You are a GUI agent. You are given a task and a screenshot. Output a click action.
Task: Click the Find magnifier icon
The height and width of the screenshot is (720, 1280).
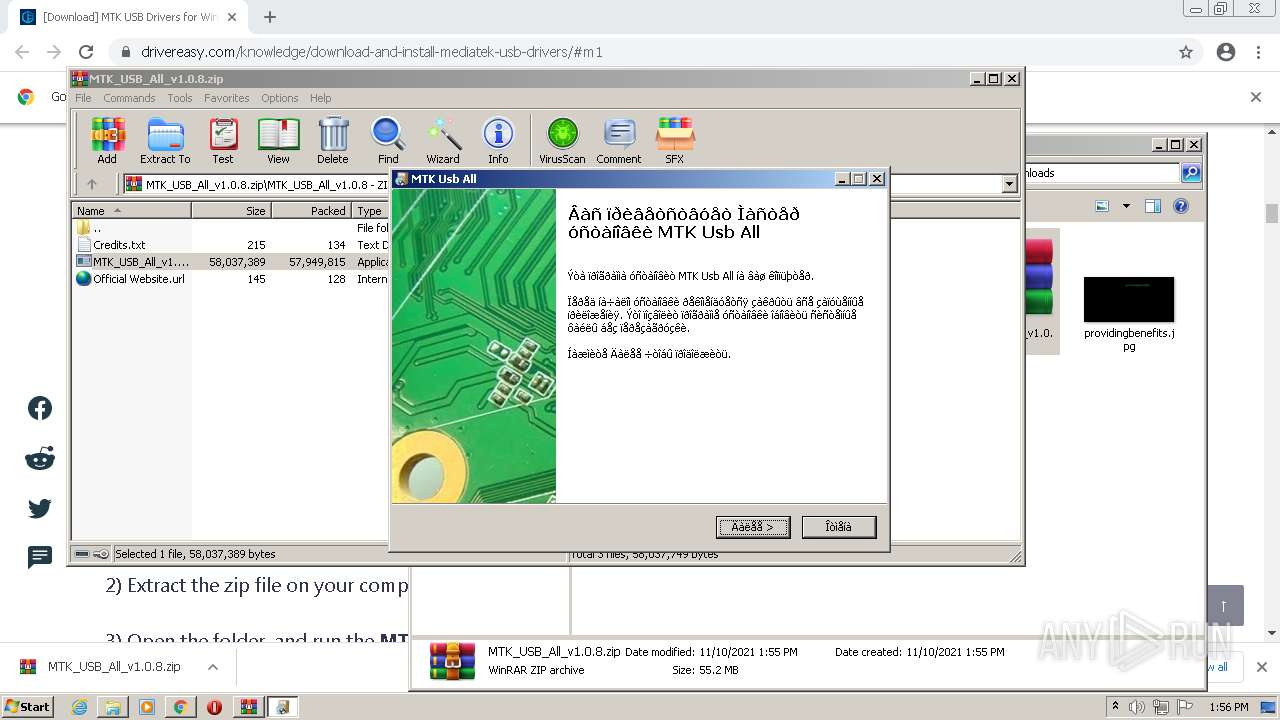(x=388, y=140)
